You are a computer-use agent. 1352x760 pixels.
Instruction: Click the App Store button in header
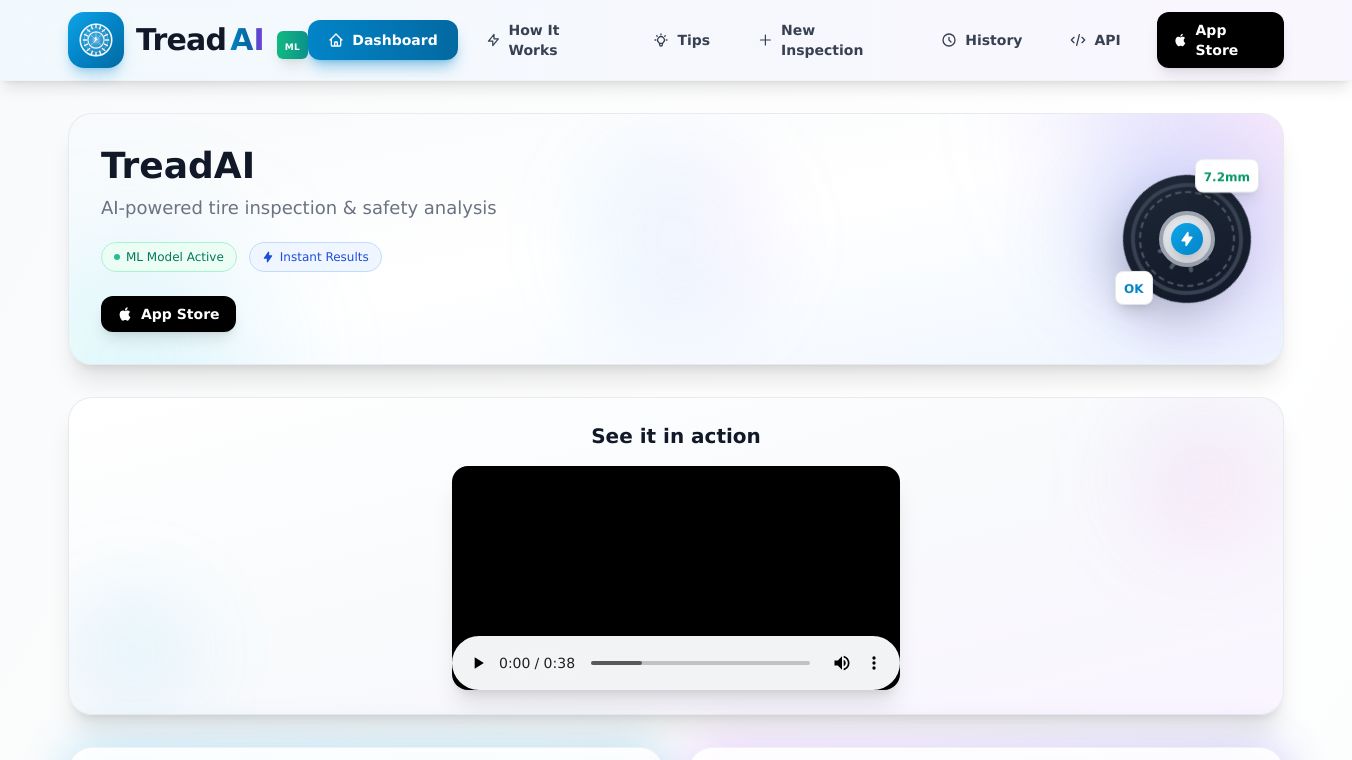point(1220,40)
